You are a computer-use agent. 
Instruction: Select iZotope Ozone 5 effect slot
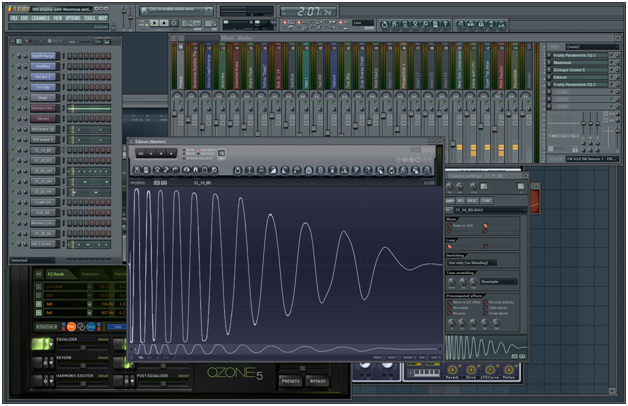[580, 70]
